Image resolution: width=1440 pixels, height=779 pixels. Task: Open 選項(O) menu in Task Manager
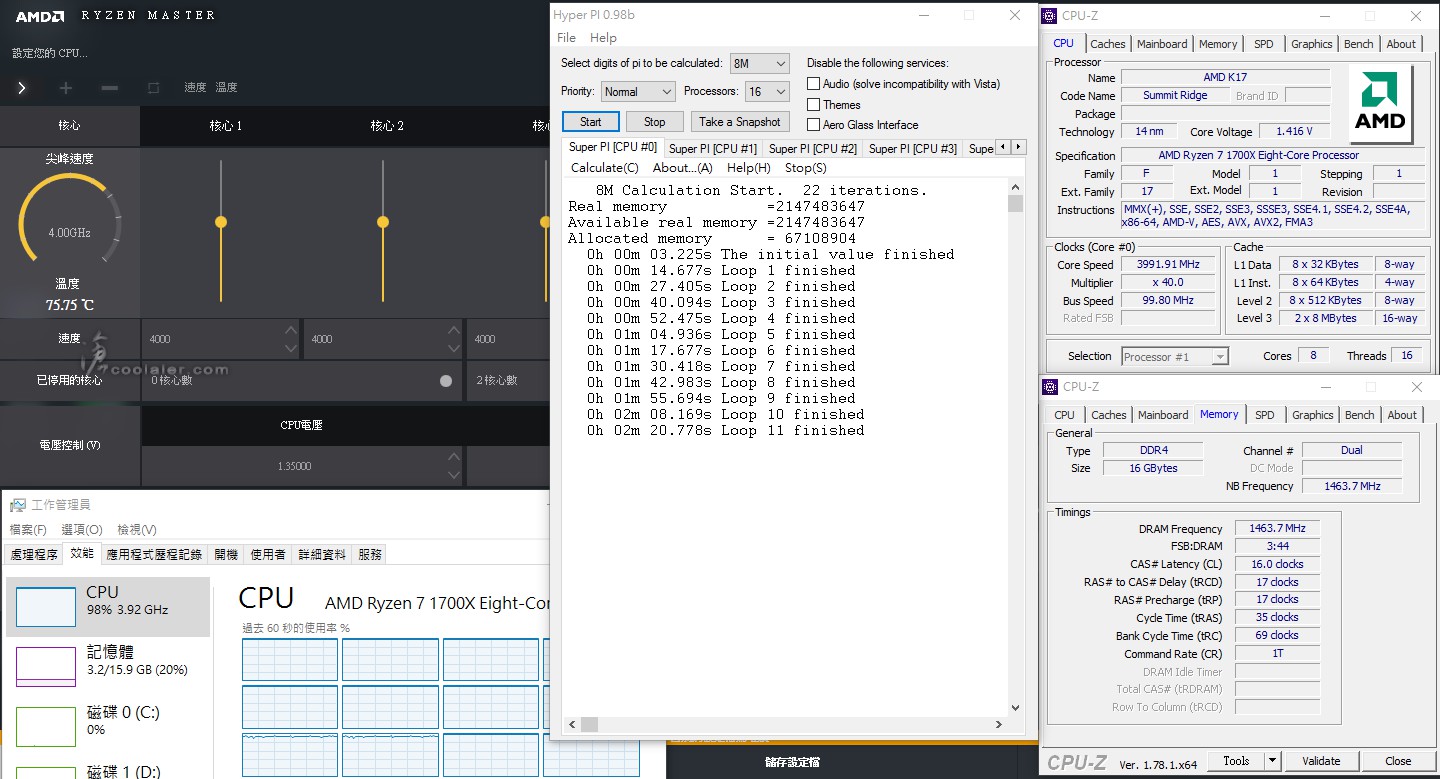(x=82, y=530)
